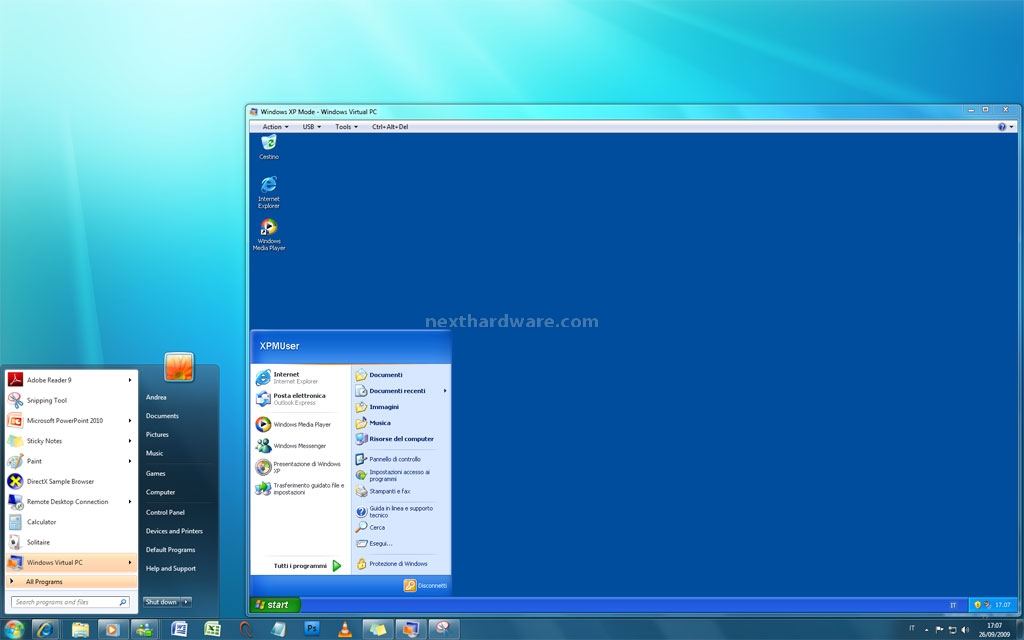Expand Sticky Notes jump list arrow
This screenshot has width=1024, height=640.
(x=130, y=441)
